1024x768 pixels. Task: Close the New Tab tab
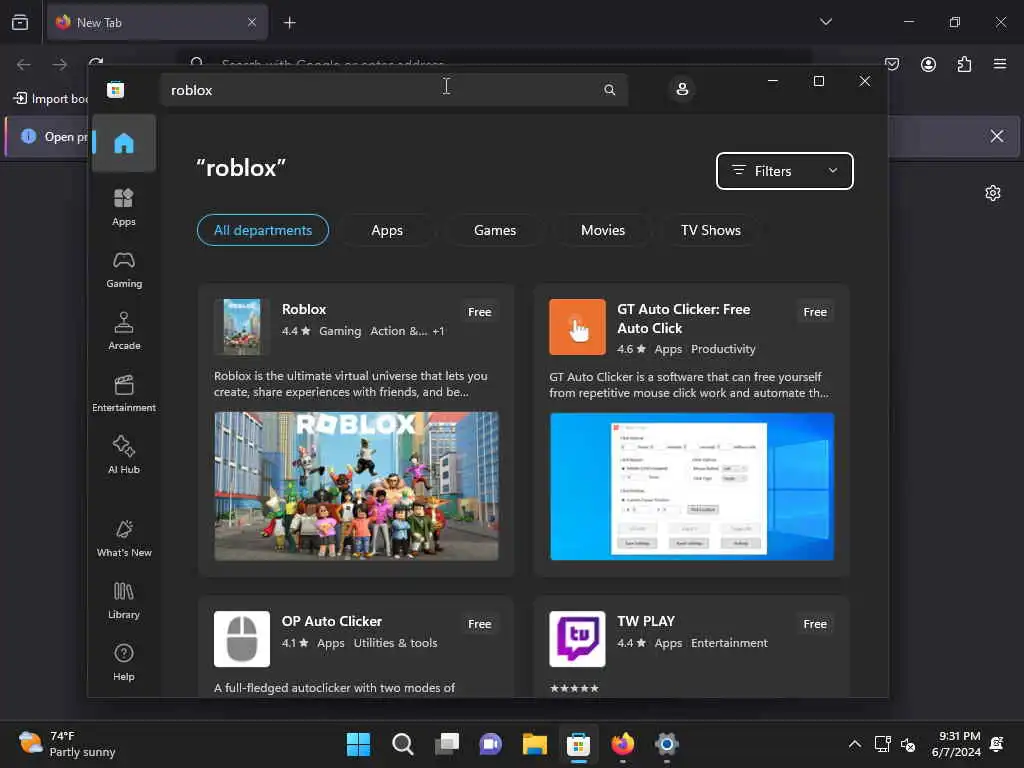coord(251,23)
